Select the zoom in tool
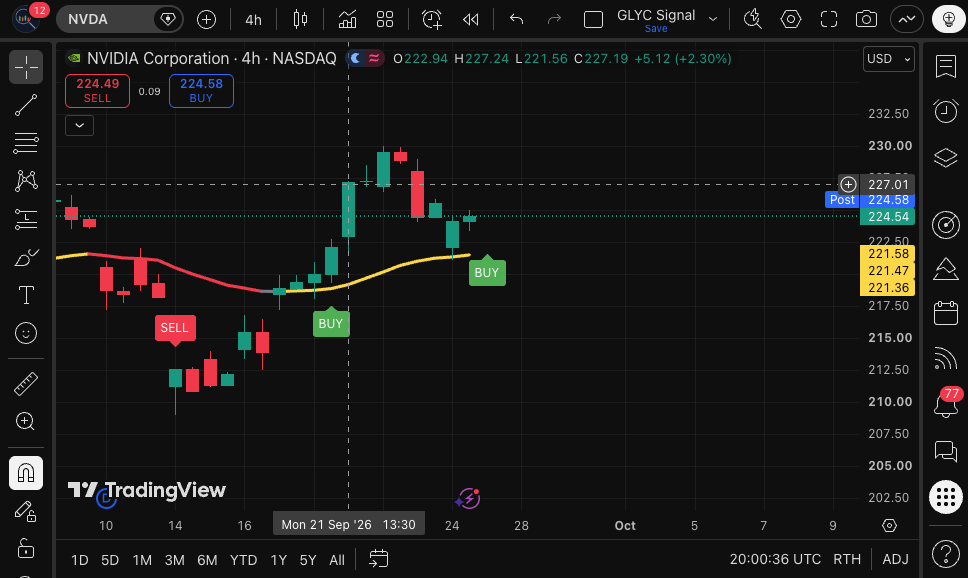Image resolution: width=968 pixels, height=578 pixels. [x=26, y=422]
